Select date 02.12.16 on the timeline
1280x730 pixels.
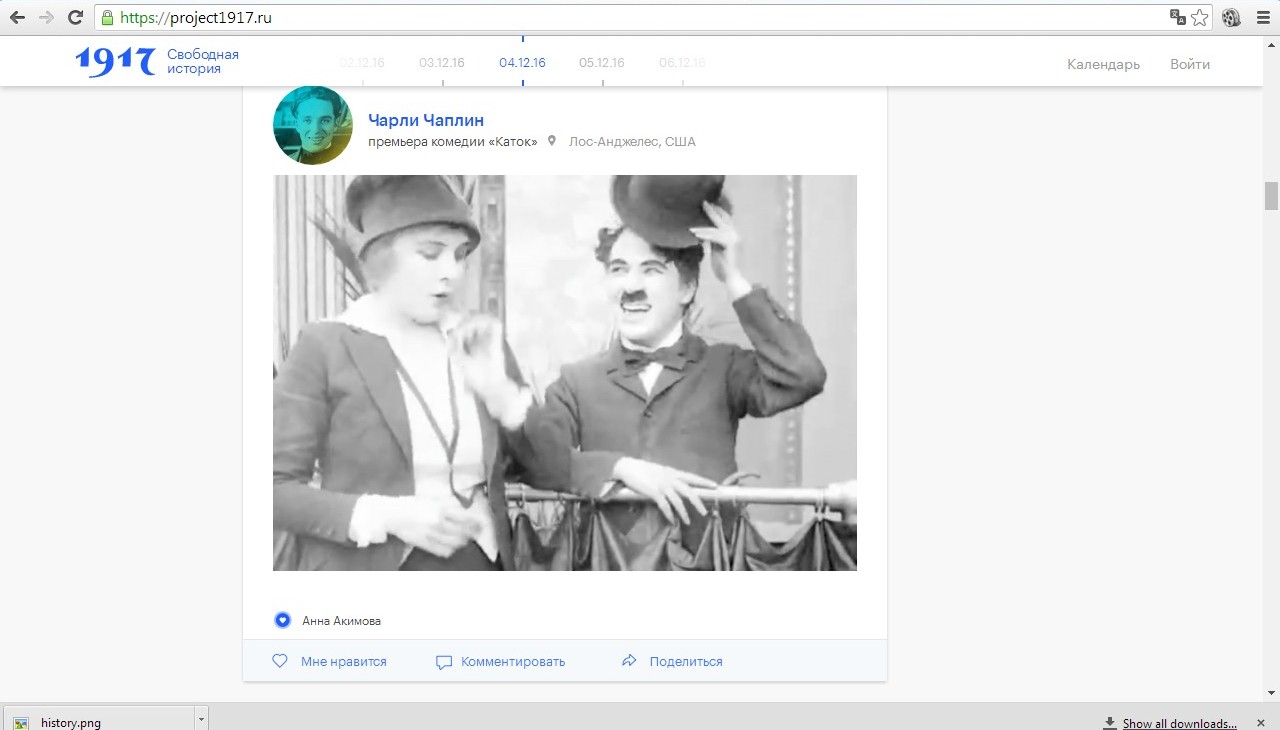pos(362,63)
